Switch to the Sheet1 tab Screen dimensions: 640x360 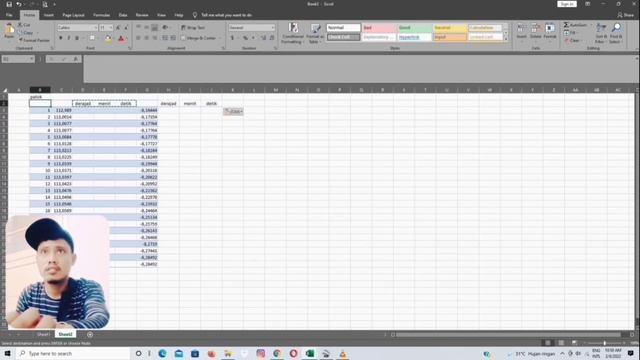click(43, 334)
